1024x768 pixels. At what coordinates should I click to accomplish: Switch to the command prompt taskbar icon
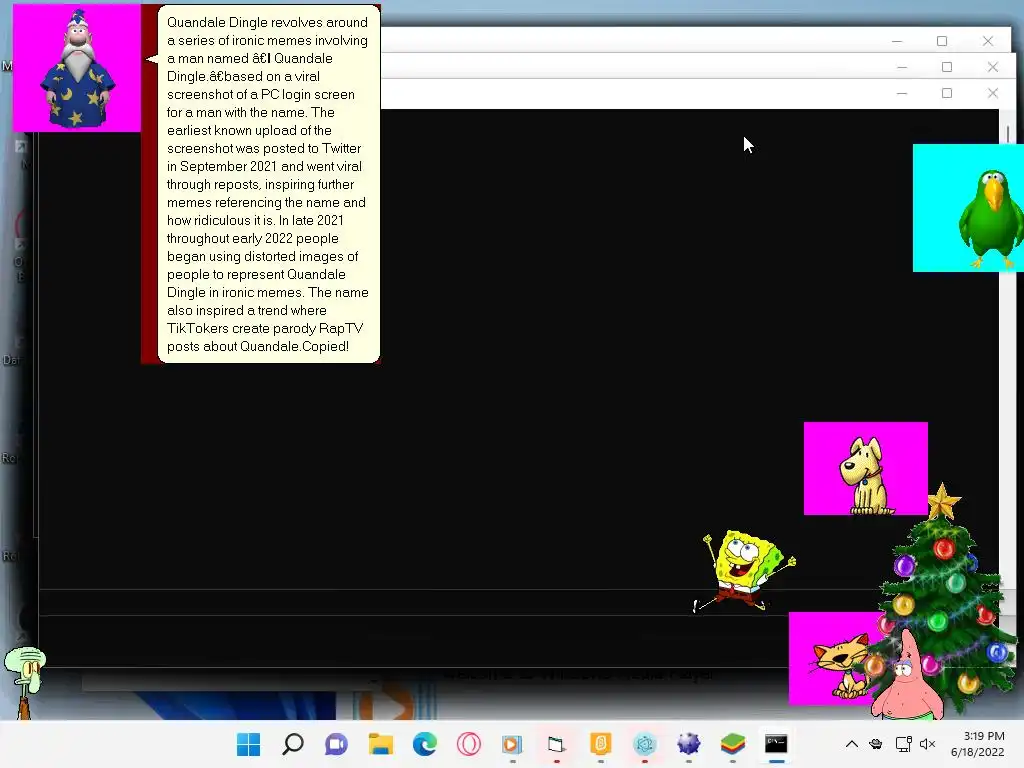tap(776, 744)
